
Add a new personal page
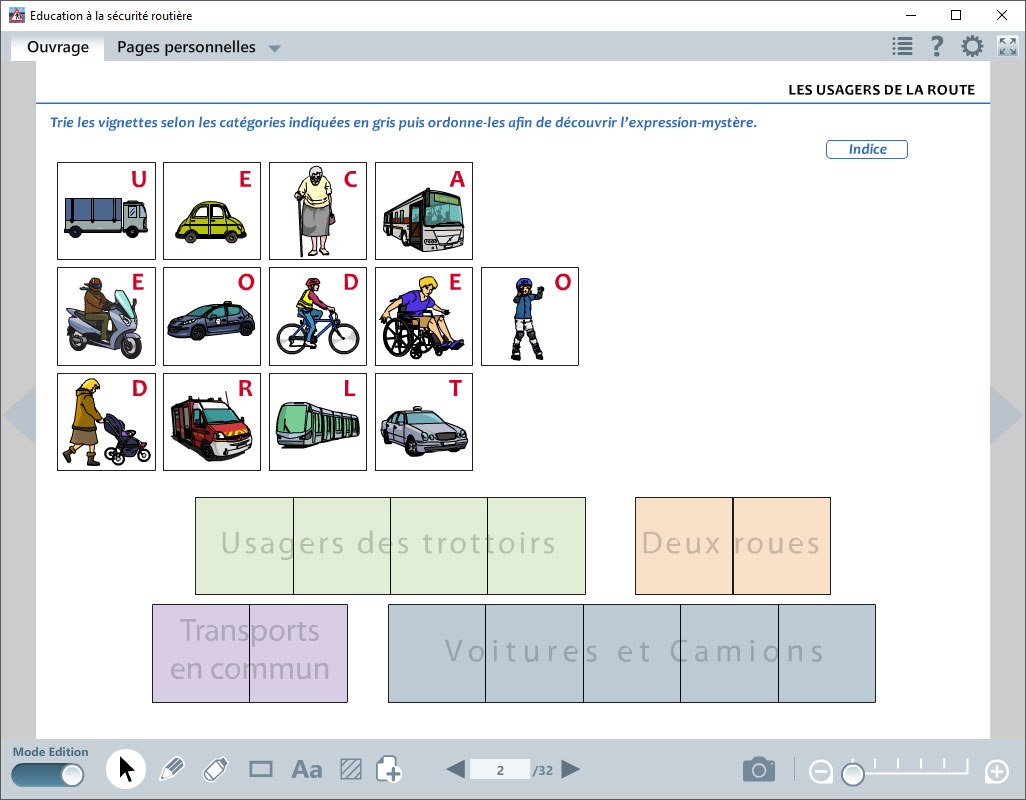389,769
